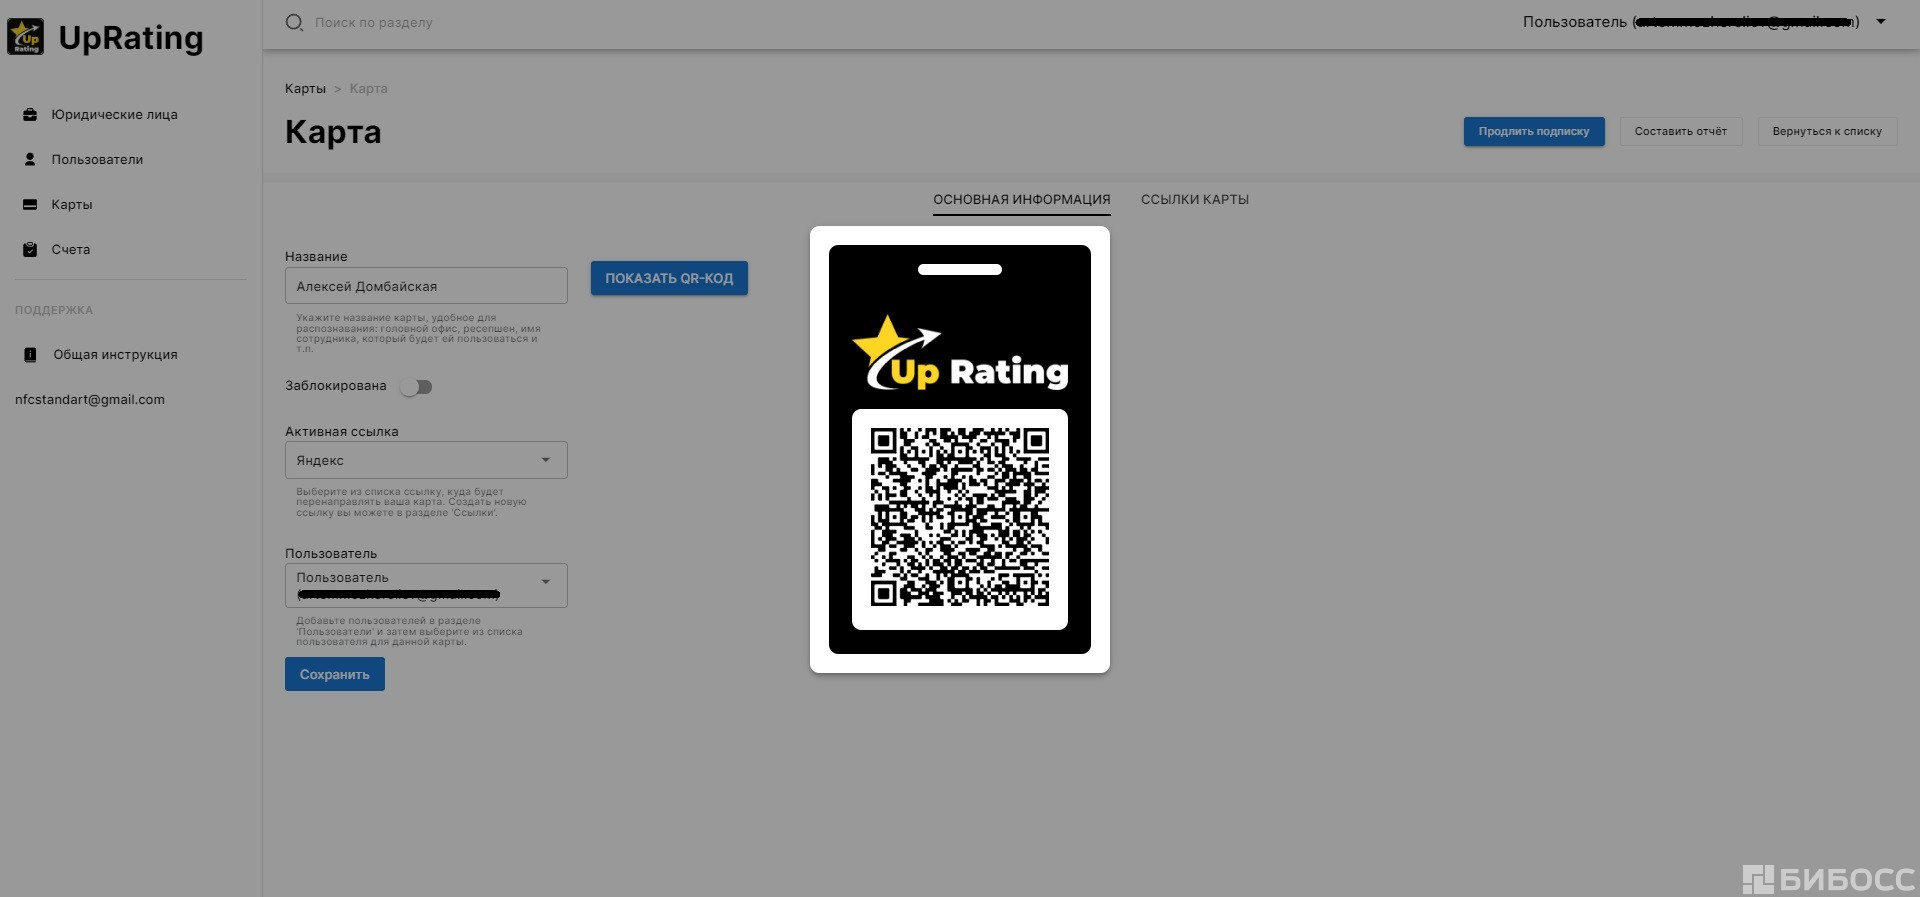Switch to Ссылки карты tab

pyautogui.click(x=1195, y=200)
